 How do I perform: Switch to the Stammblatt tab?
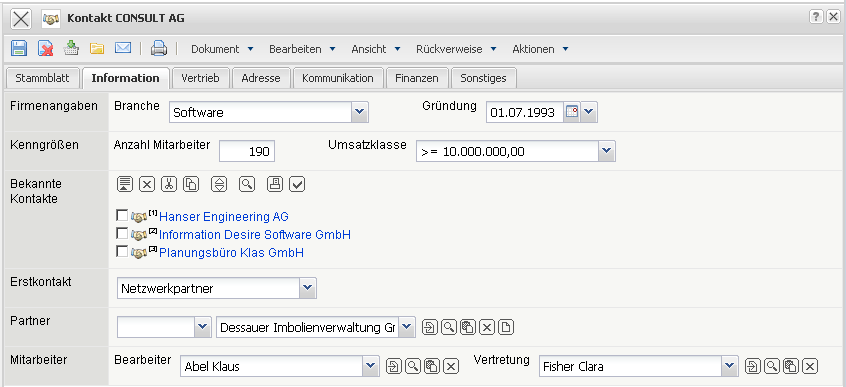coord(43,78)
